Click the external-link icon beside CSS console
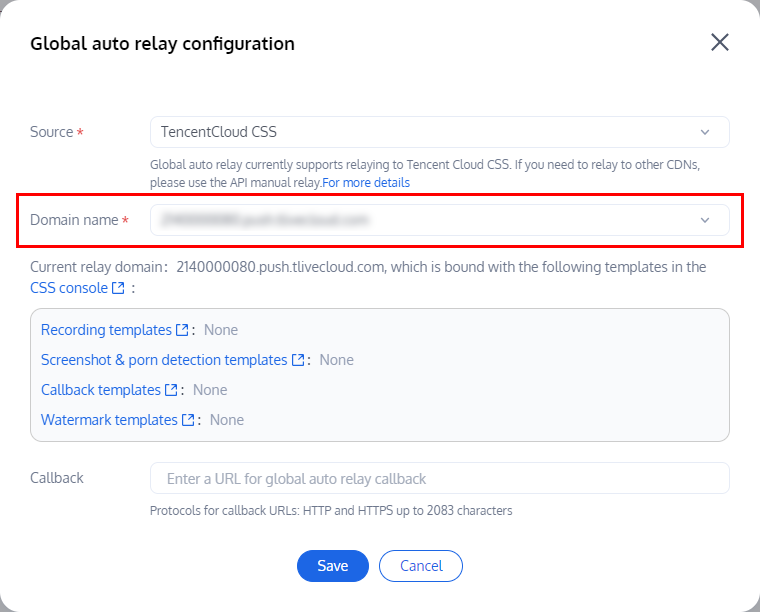 tap(119, 288)
